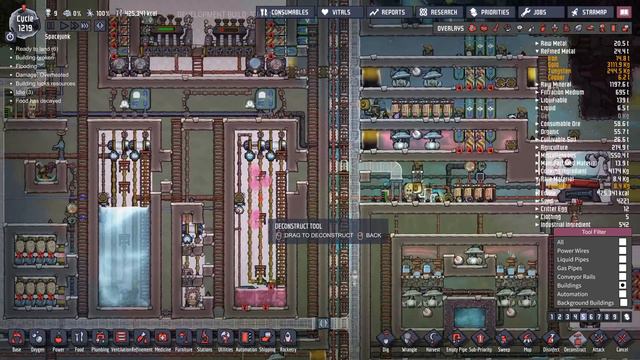Open the Starmap menu
Viewport: 640px width, 360px height.
tap(590, 12)
